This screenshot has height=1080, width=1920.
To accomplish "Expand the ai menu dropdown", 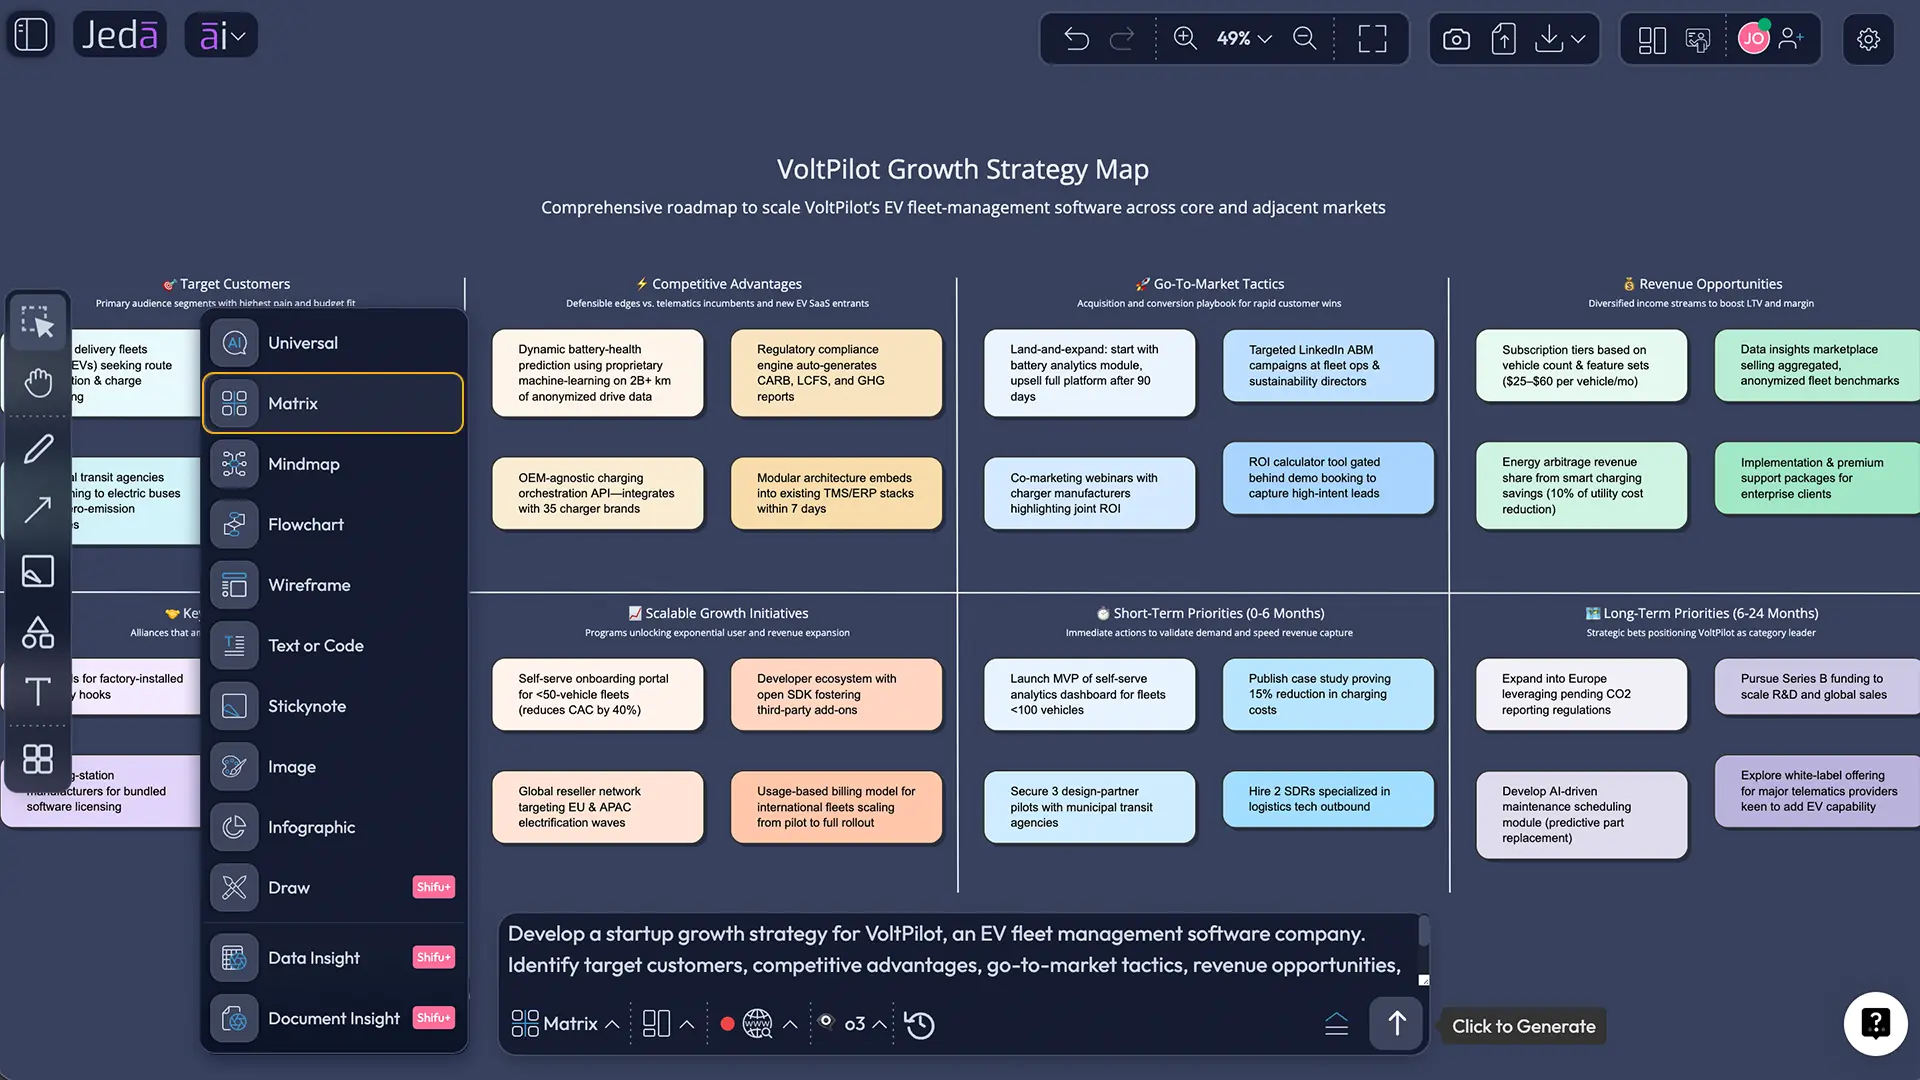I will (x=221, y=36).
